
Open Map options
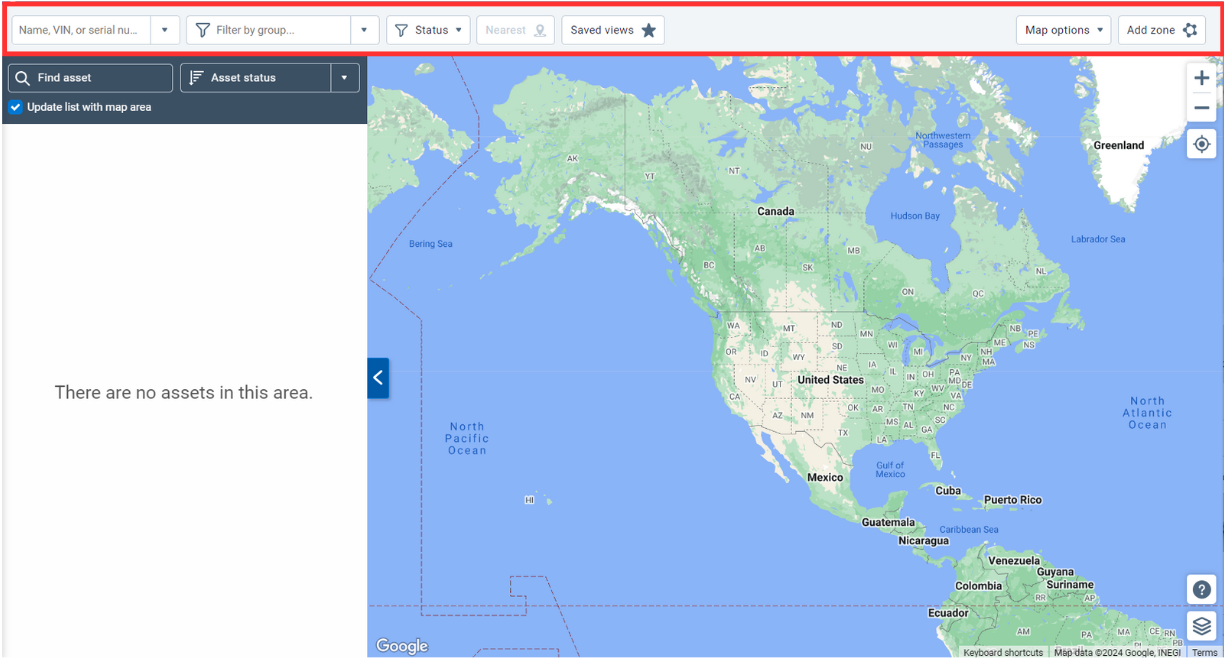(1063, 29)
